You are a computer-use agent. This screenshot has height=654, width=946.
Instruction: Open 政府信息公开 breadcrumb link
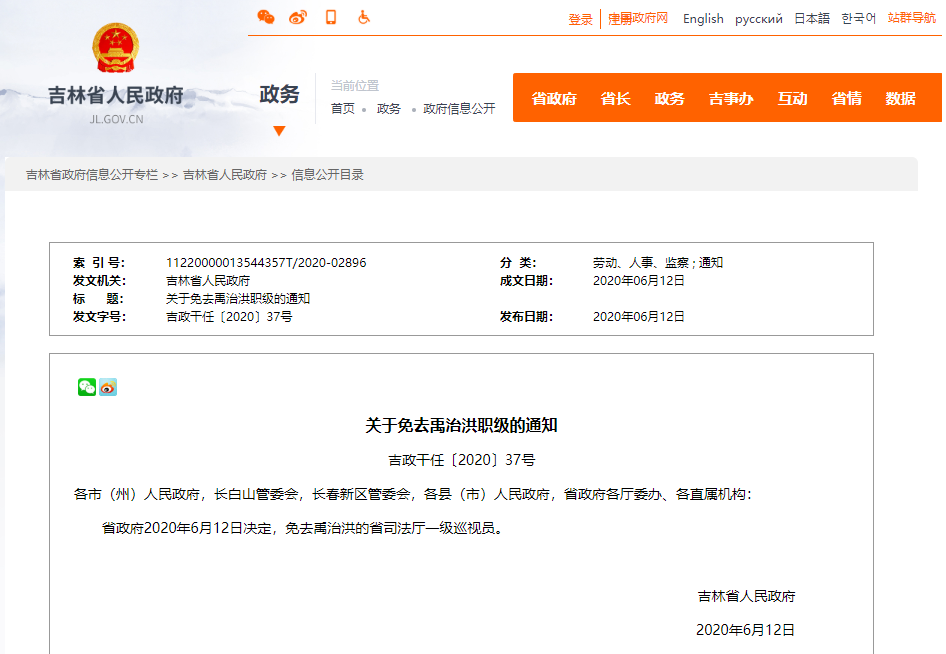click(x=459, y=109)
